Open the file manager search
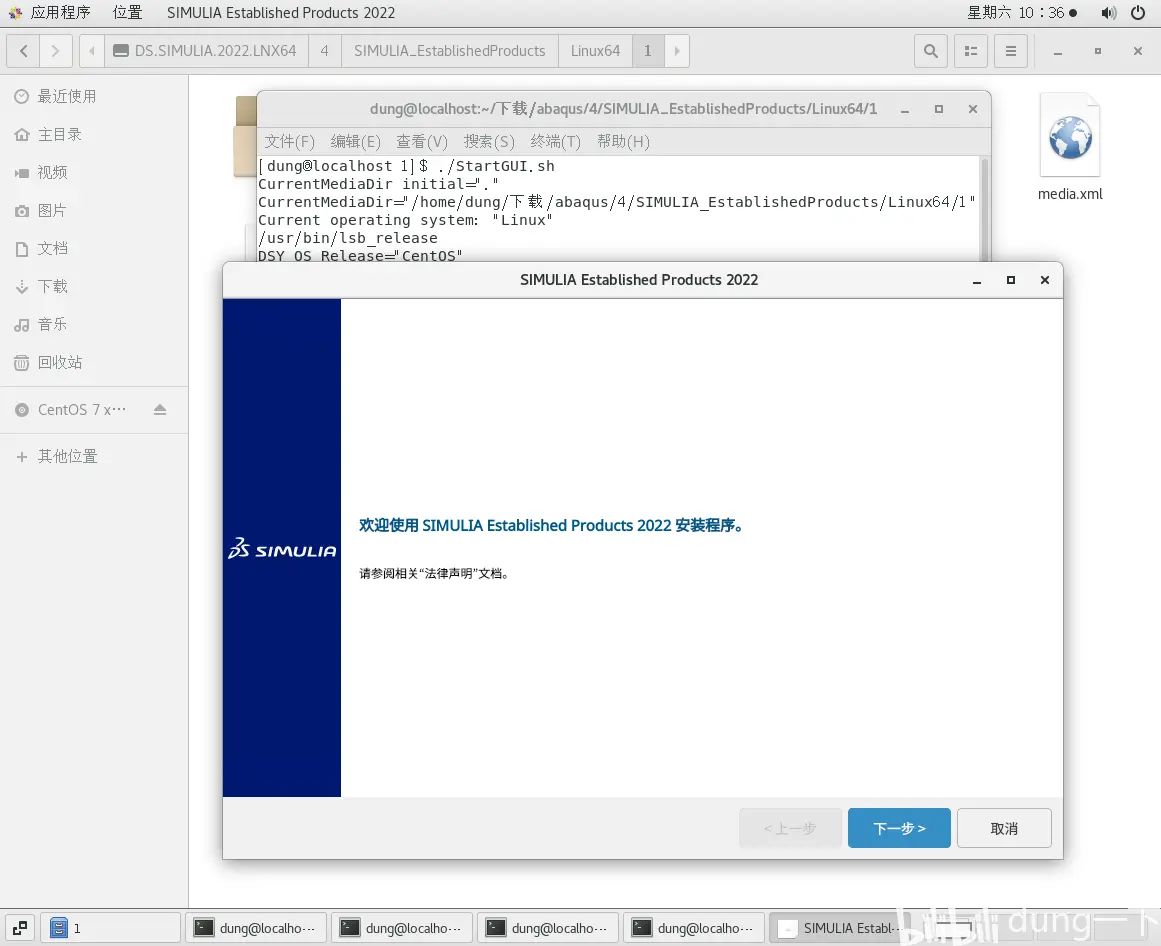The image size is (1161, 946). click(931, 51)
